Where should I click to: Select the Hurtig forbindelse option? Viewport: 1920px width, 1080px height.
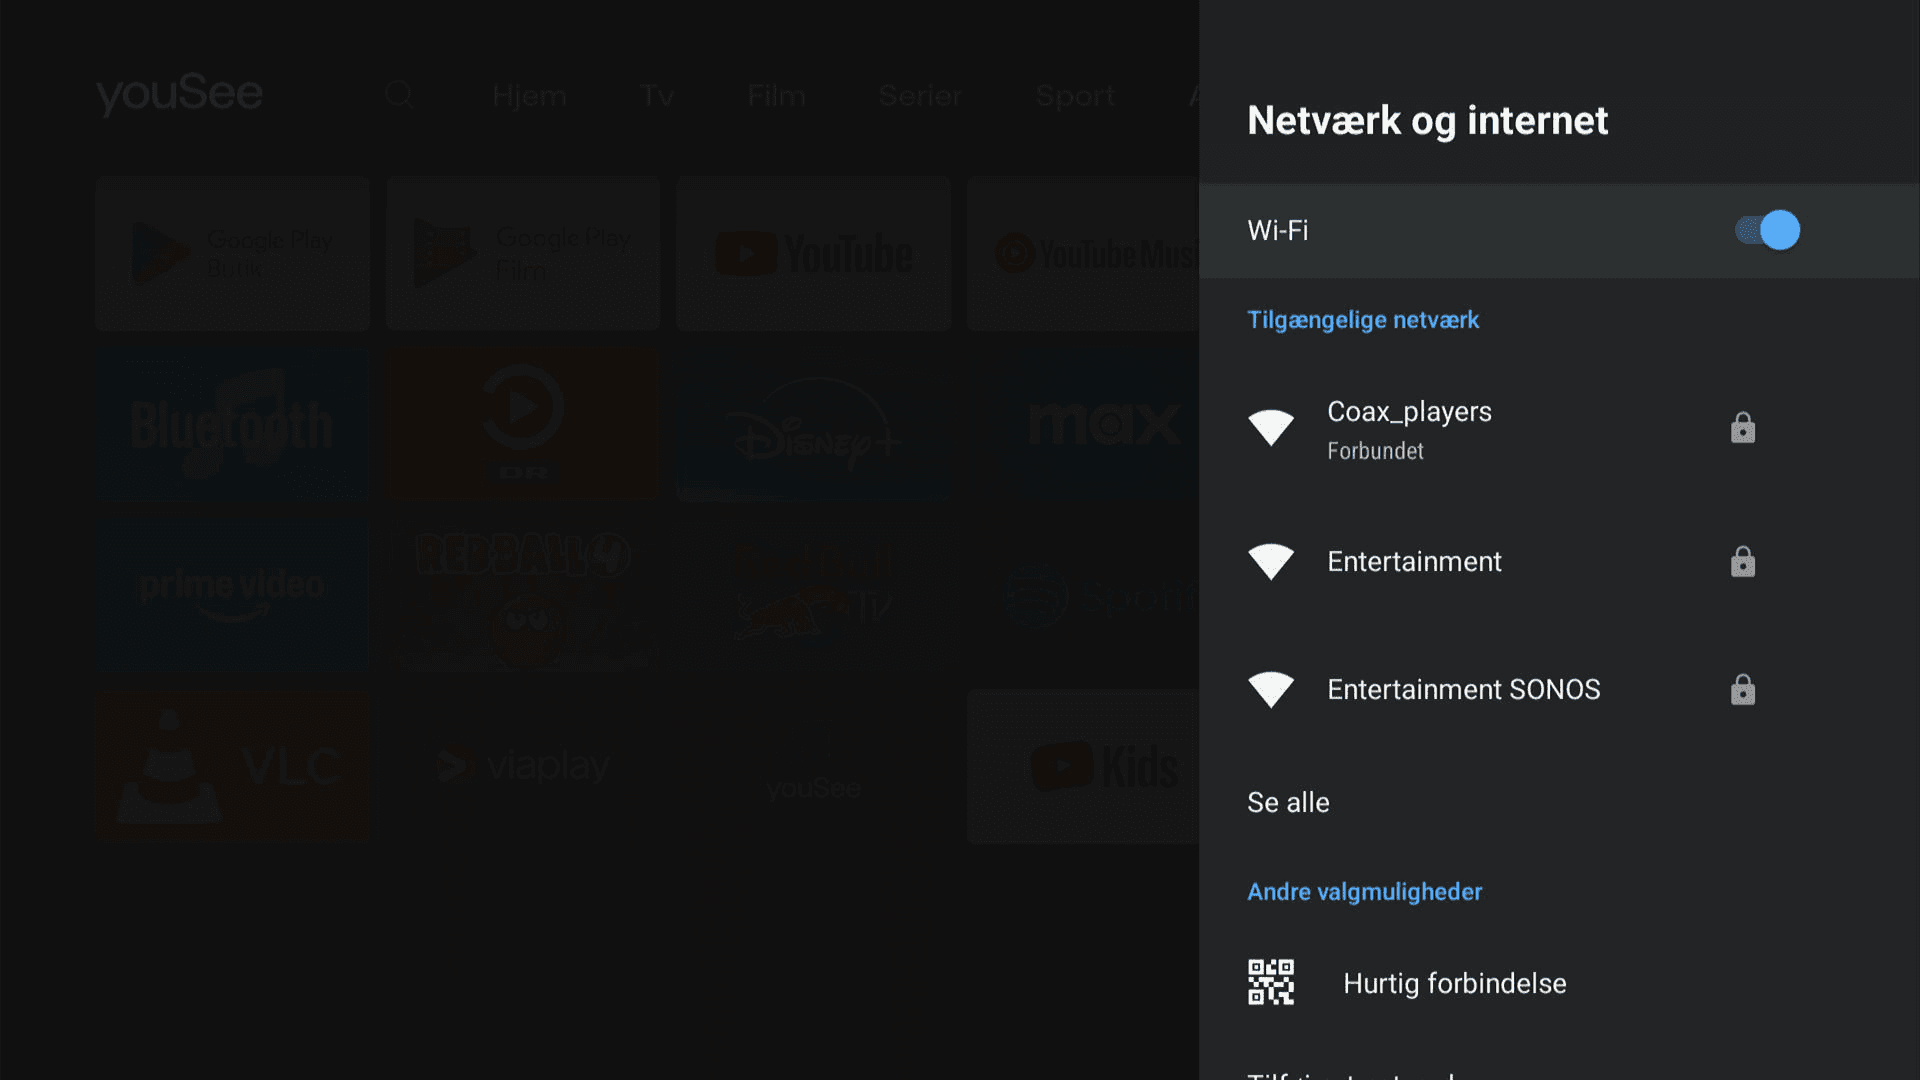[x=1454, y=983]
